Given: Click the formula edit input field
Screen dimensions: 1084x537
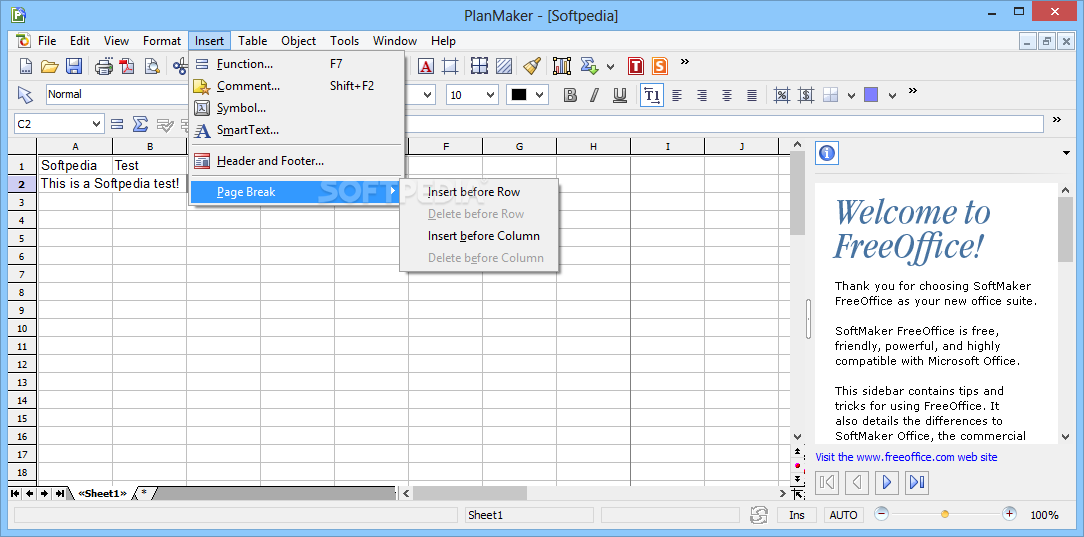Looking at the screenshot, I should pos(723,124).
